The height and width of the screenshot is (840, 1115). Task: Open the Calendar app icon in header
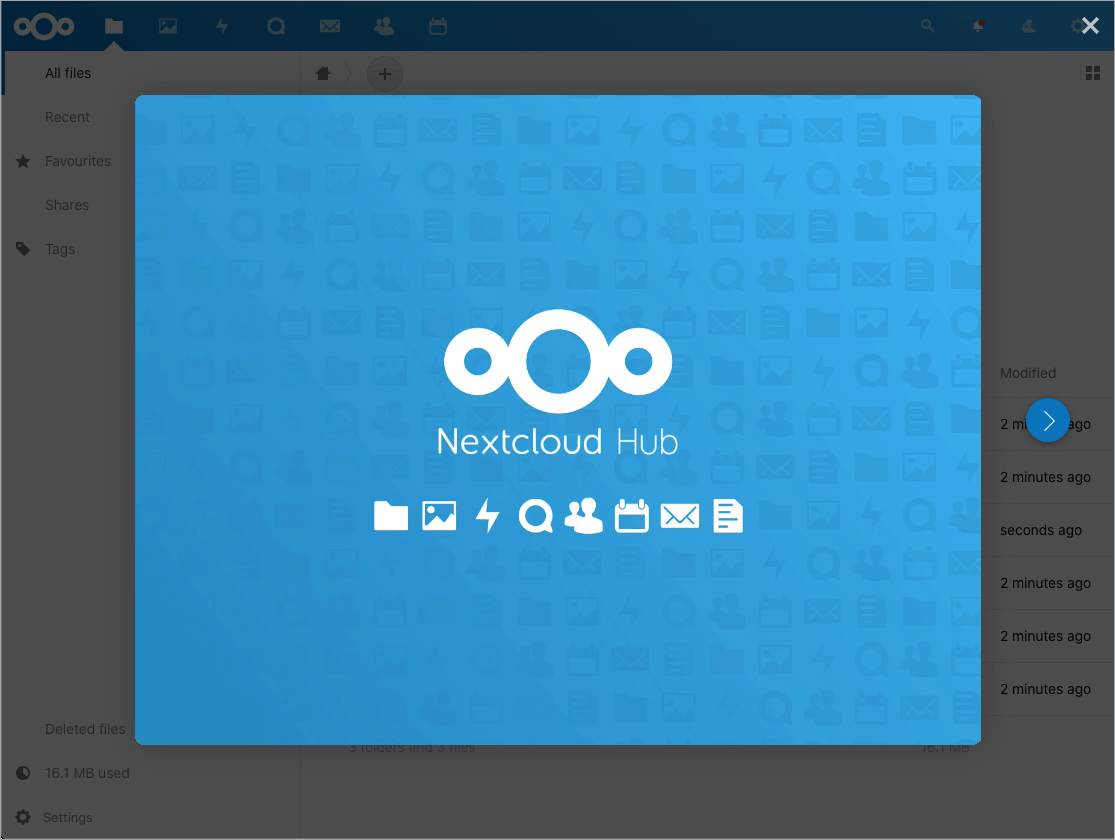pos(438,26)
